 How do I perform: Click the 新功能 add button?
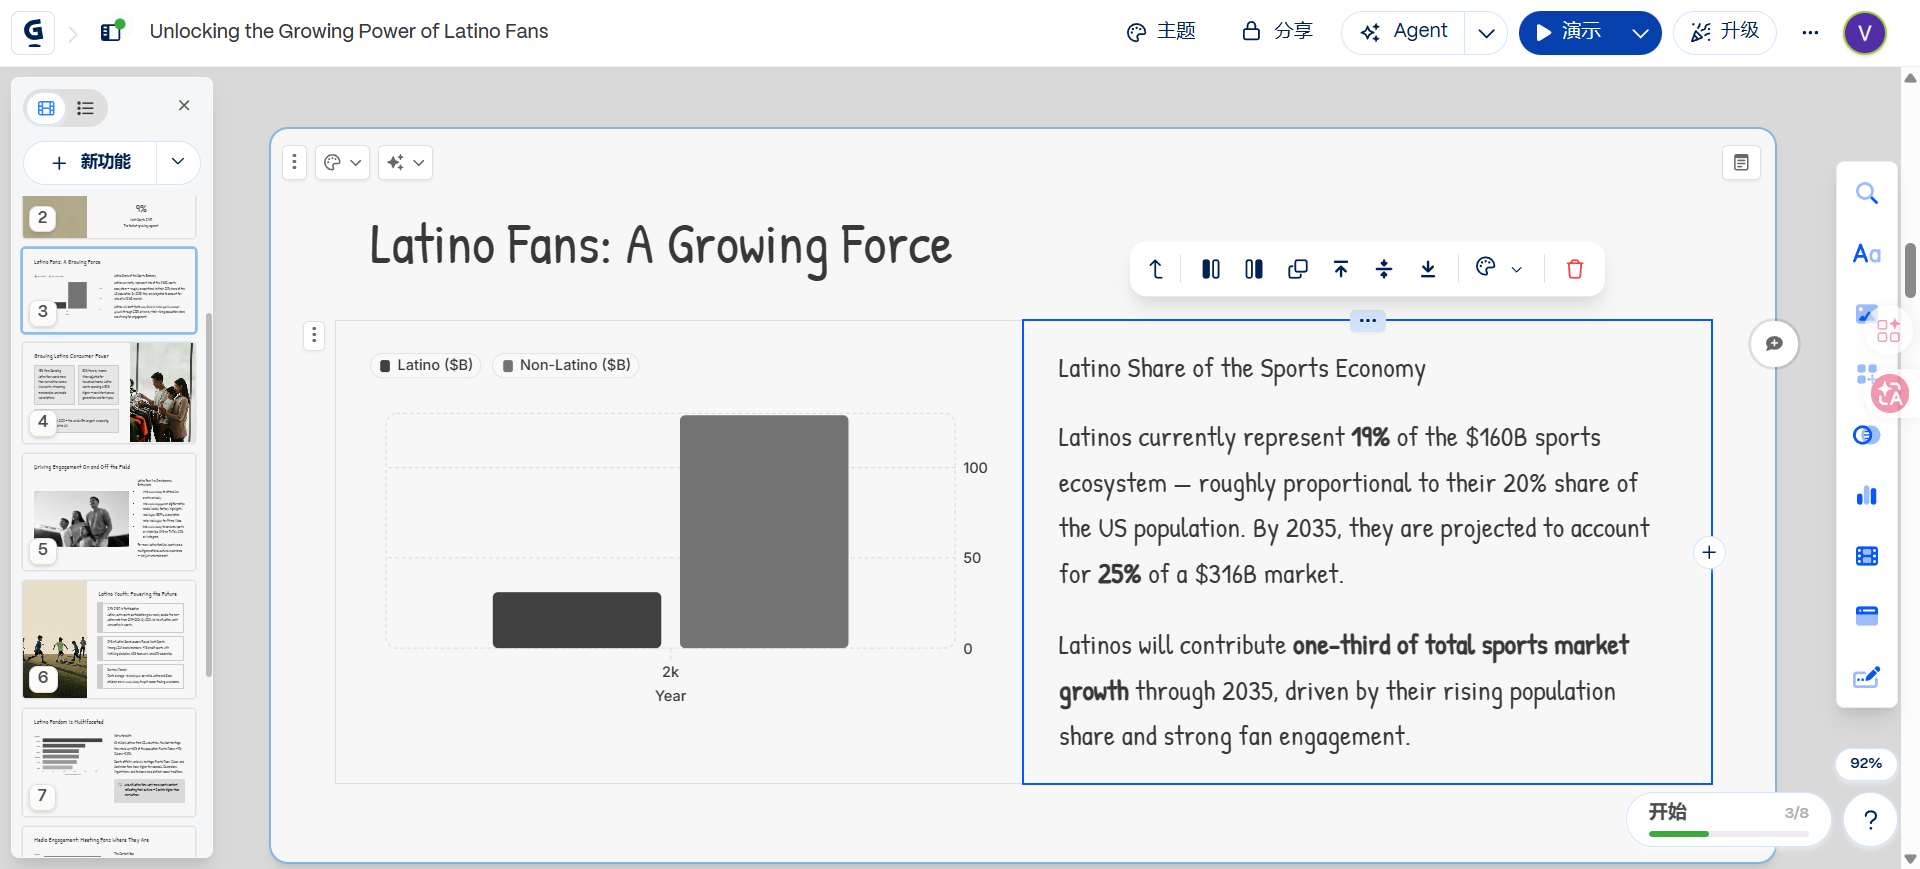click(x=91, y=162)
